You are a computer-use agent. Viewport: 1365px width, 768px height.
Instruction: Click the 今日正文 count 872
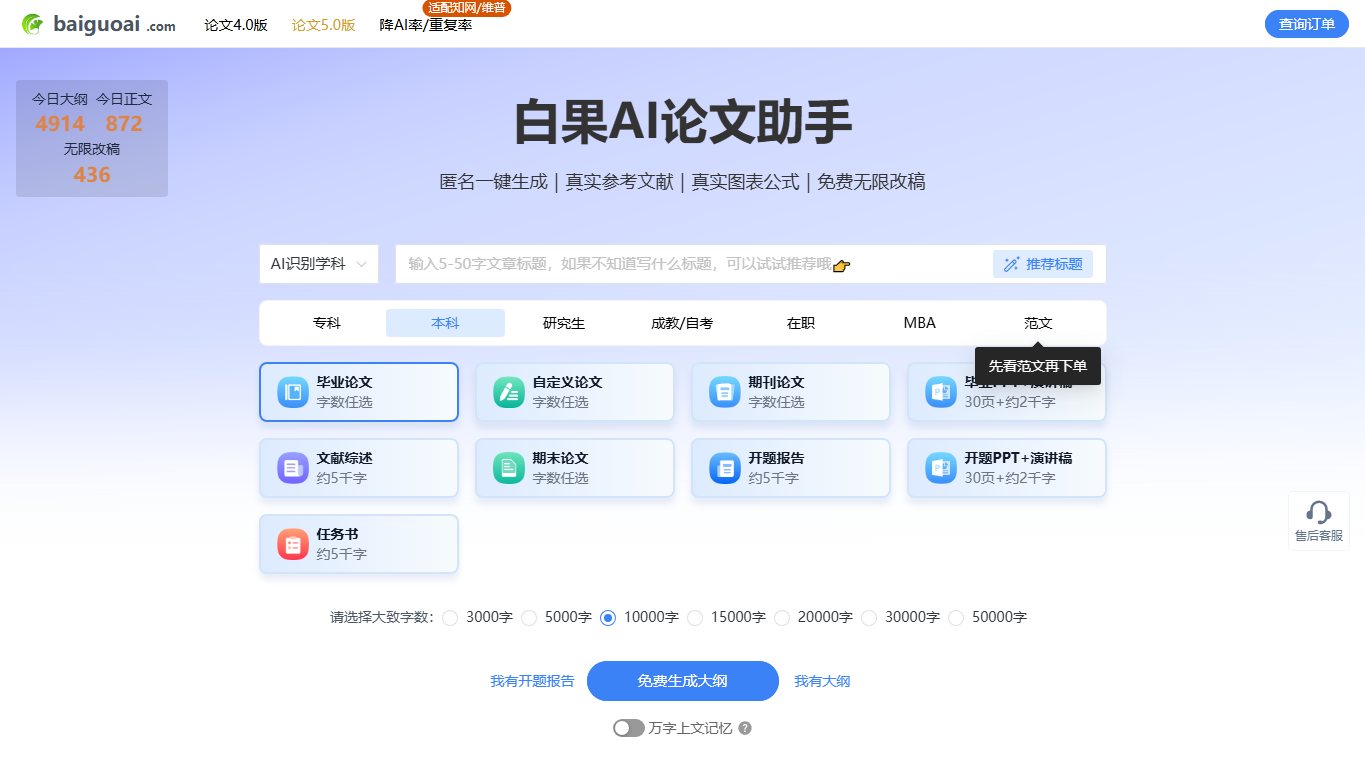pyautogui.click(x=124, y=124)
